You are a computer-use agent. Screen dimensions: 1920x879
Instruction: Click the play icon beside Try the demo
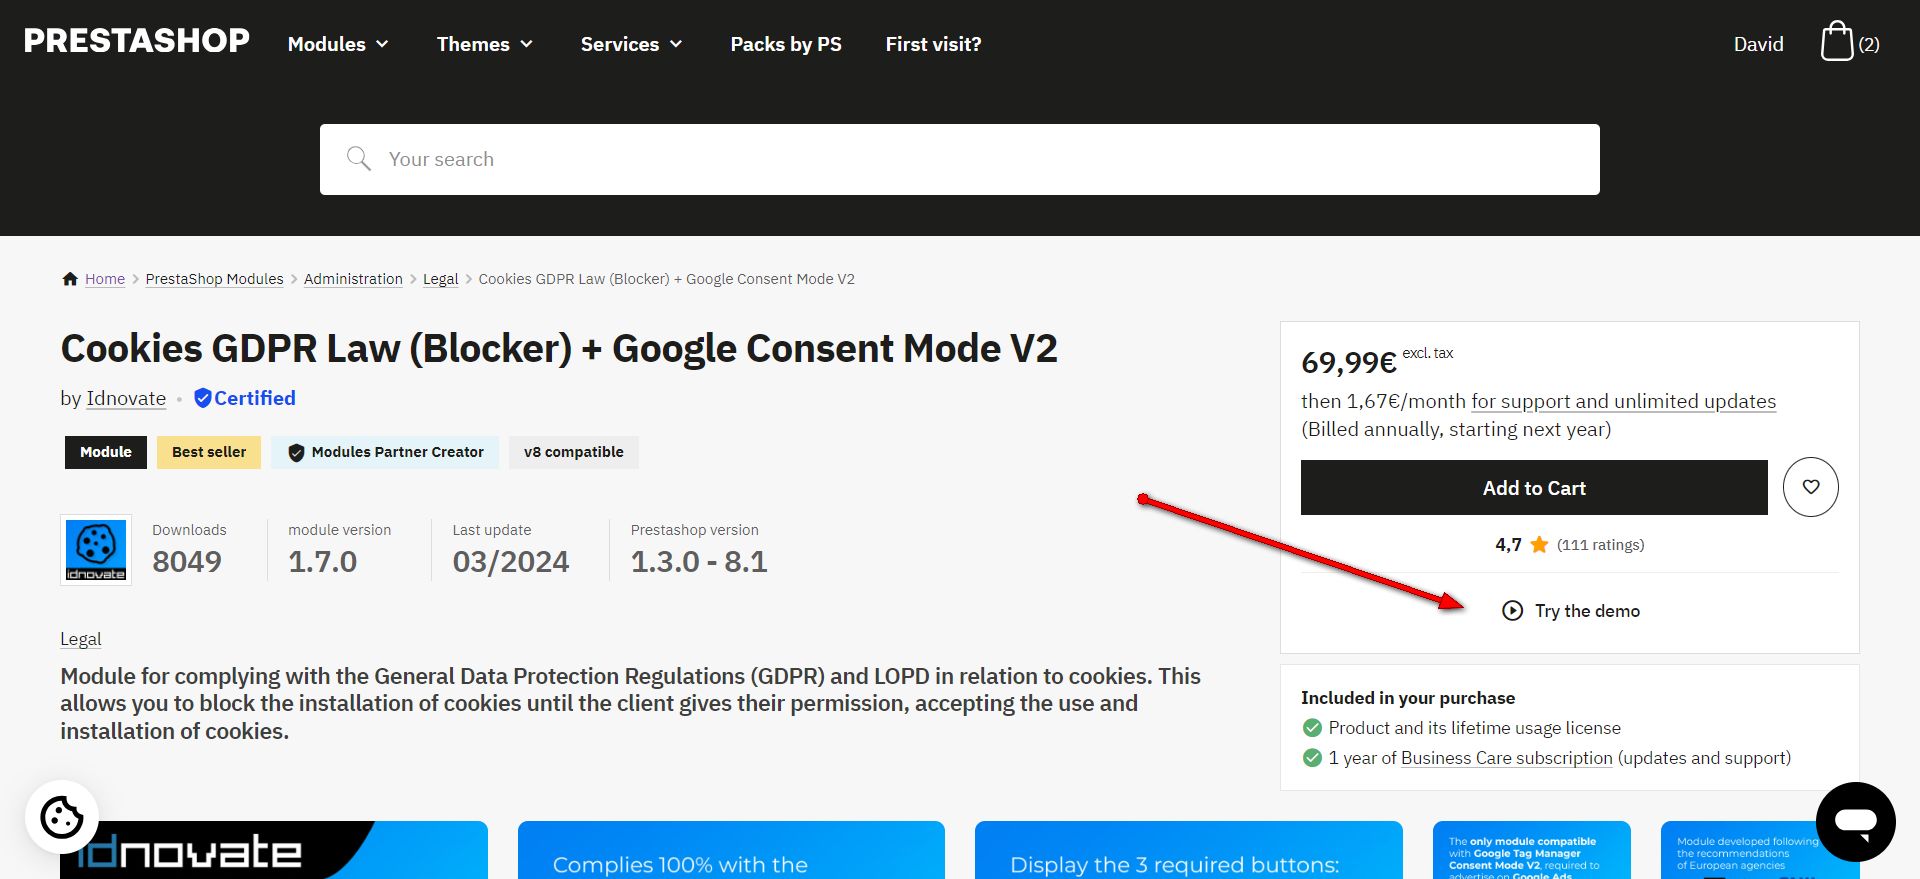tap(1512, 611)
